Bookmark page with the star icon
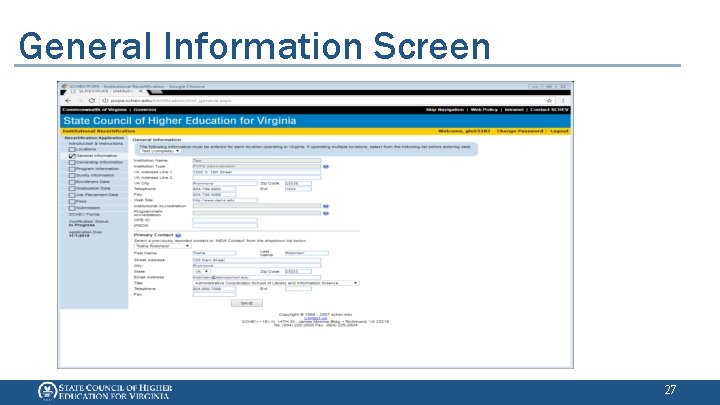This screenshot has width=720, height=405. tap(549, 101)
